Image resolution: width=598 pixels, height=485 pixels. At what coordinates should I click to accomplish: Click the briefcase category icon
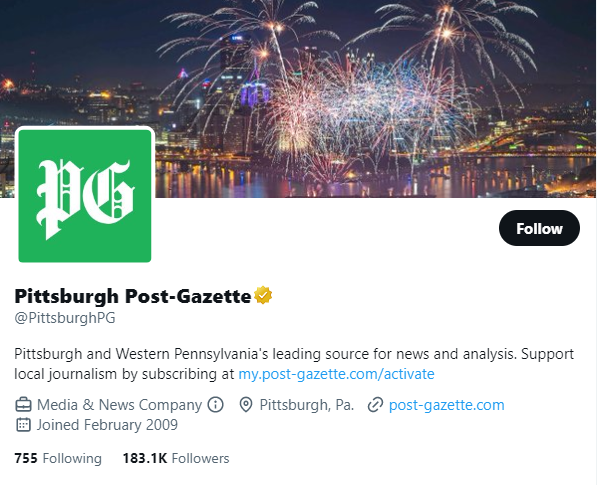coord(23,405)
